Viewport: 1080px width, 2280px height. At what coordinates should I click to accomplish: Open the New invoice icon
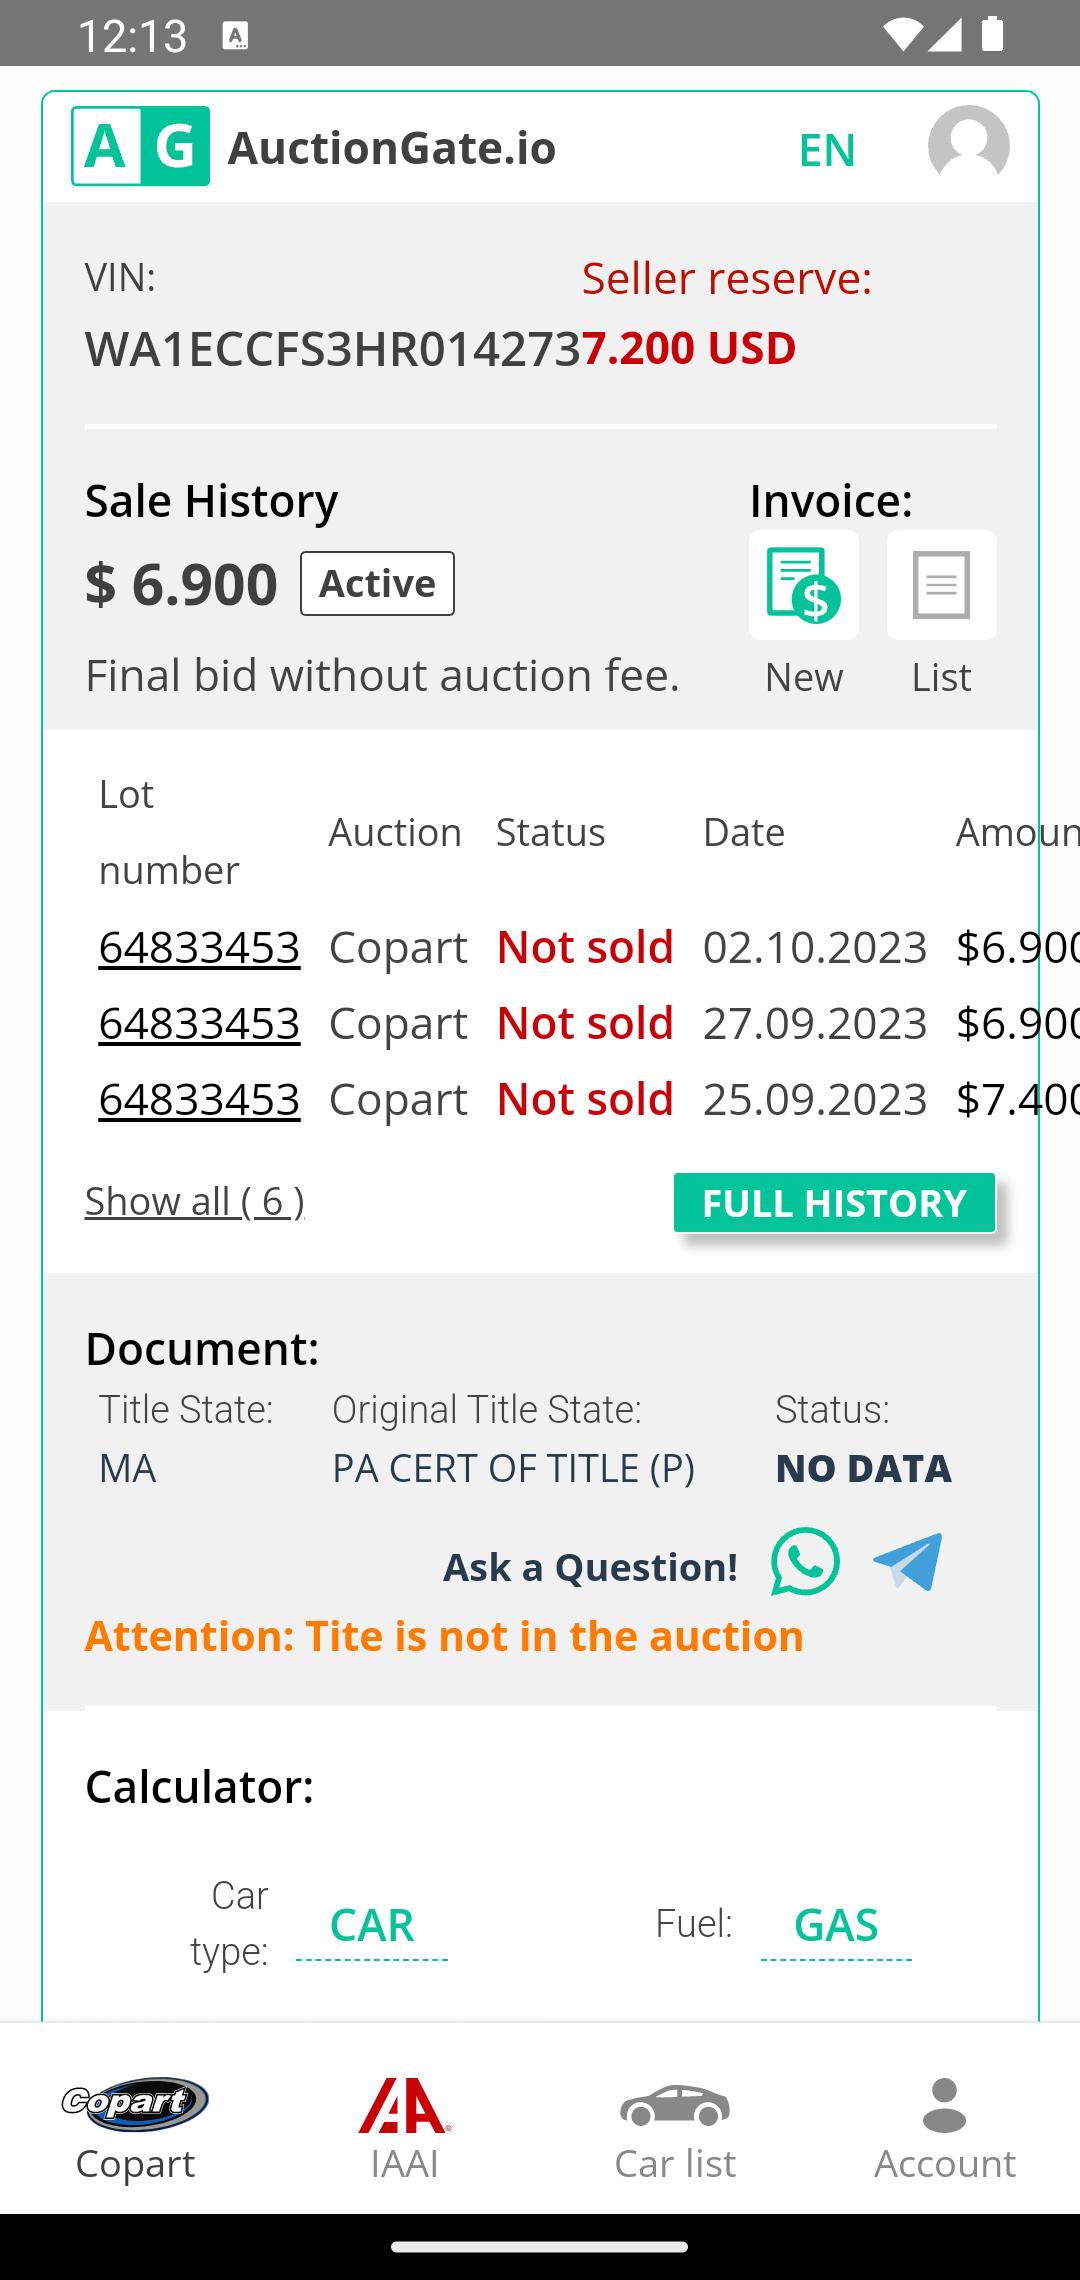click(803, 585)
